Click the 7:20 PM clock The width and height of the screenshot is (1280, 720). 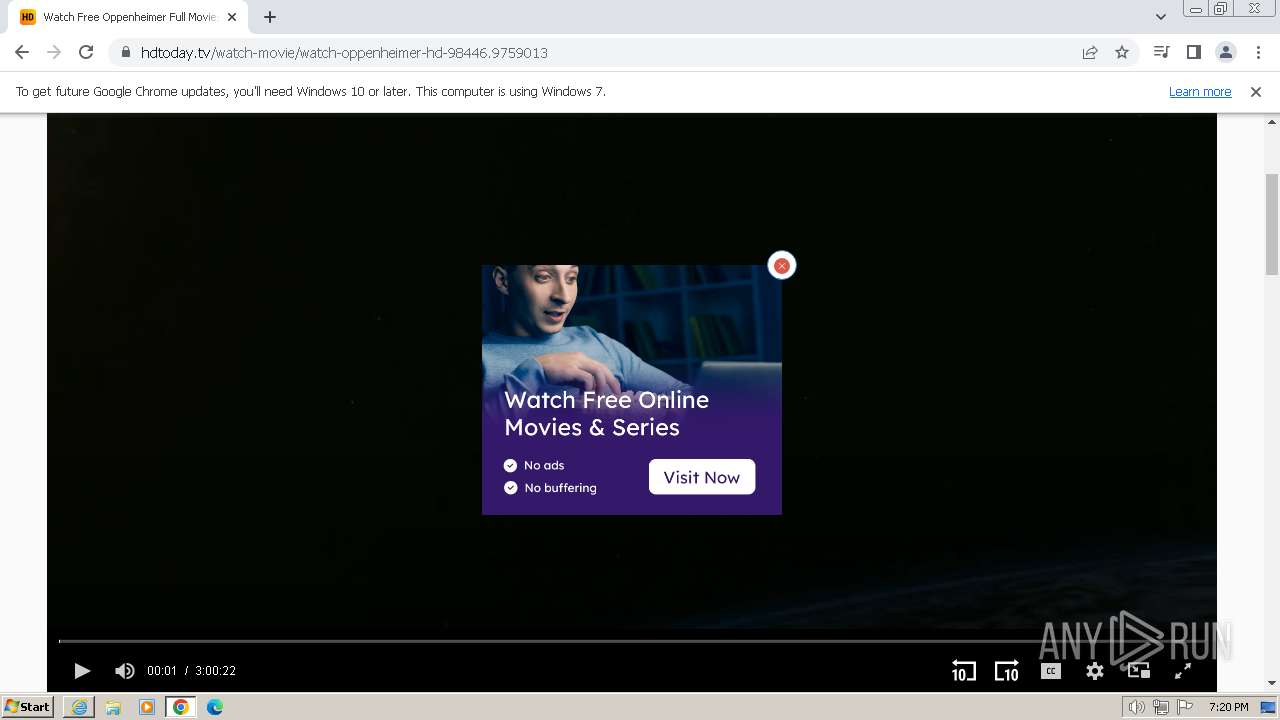tap(1228, 707)
